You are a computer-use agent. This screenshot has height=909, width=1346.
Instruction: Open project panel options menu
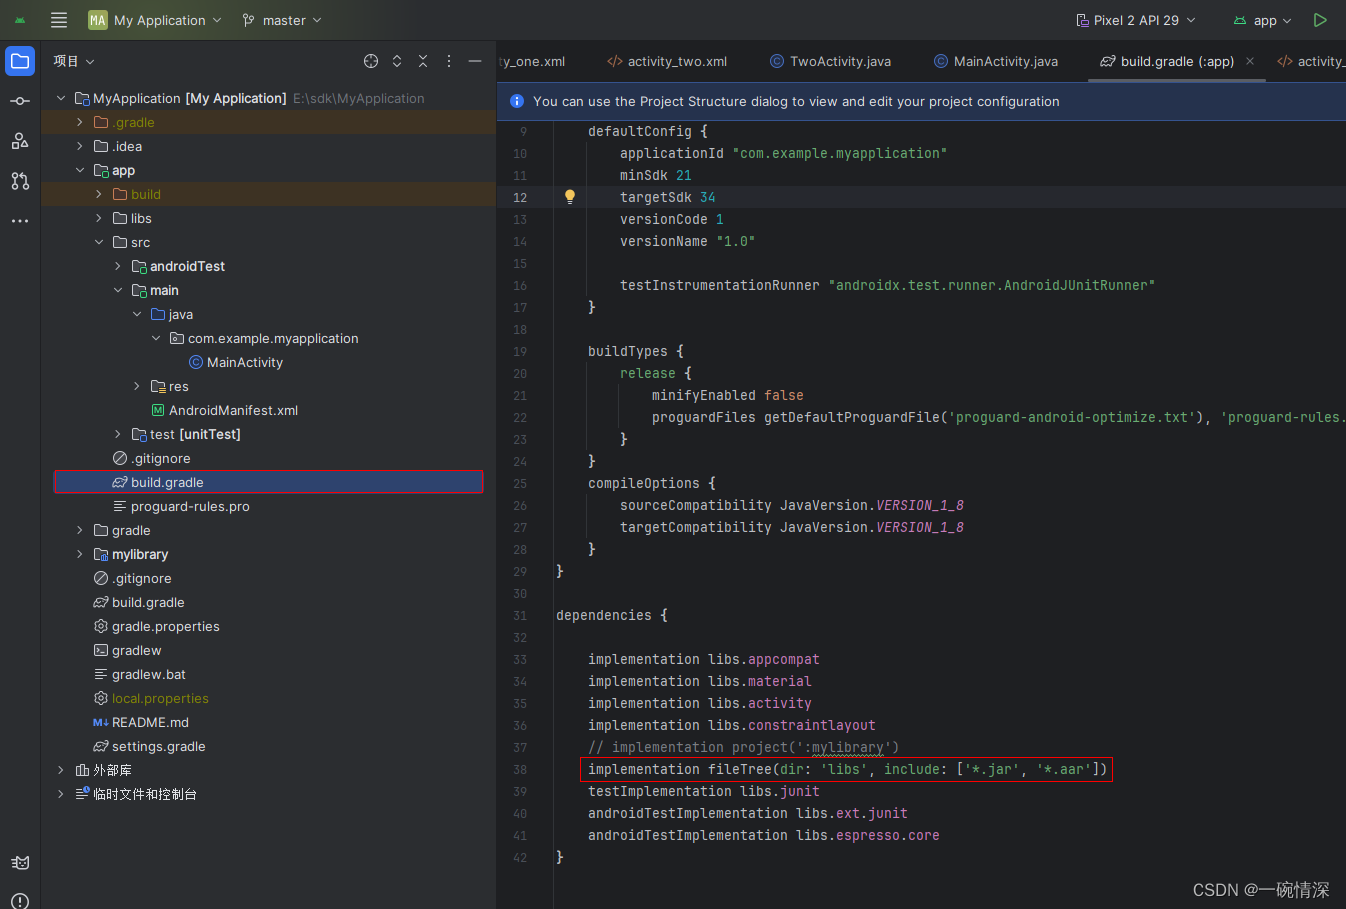coord(449,61)
